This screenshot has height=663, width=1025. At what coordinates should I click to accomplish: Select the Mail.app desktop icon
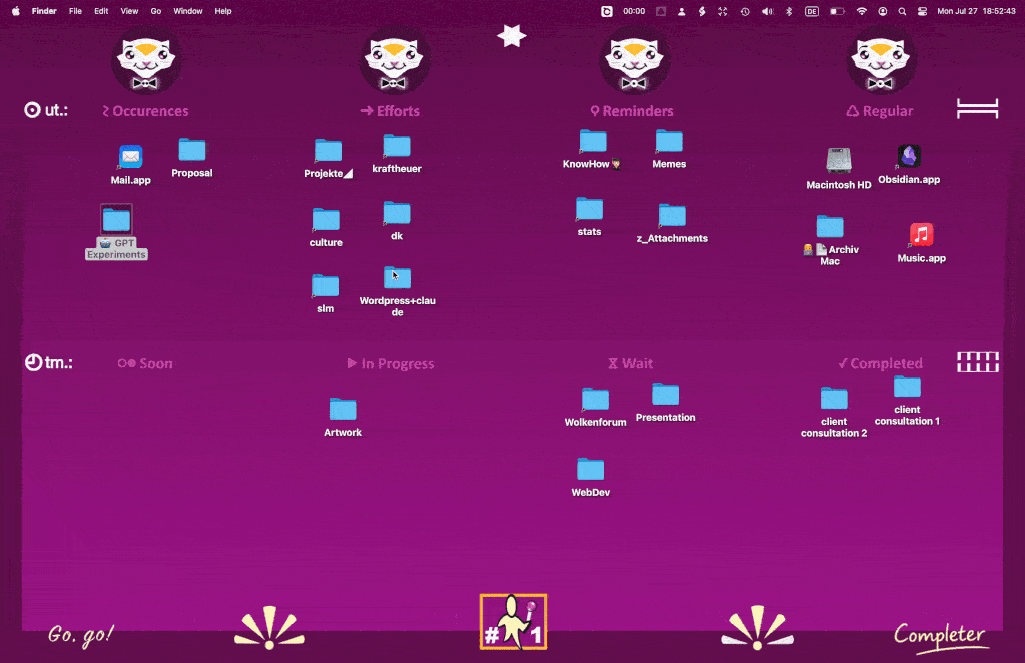(x=130, y=158)
